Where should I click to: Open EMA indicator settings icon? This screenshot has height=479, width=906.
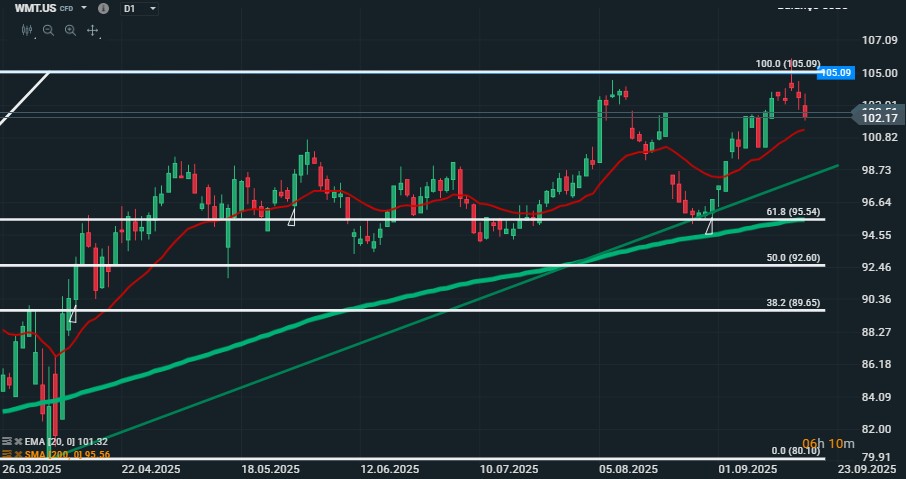tap(7, 441)
